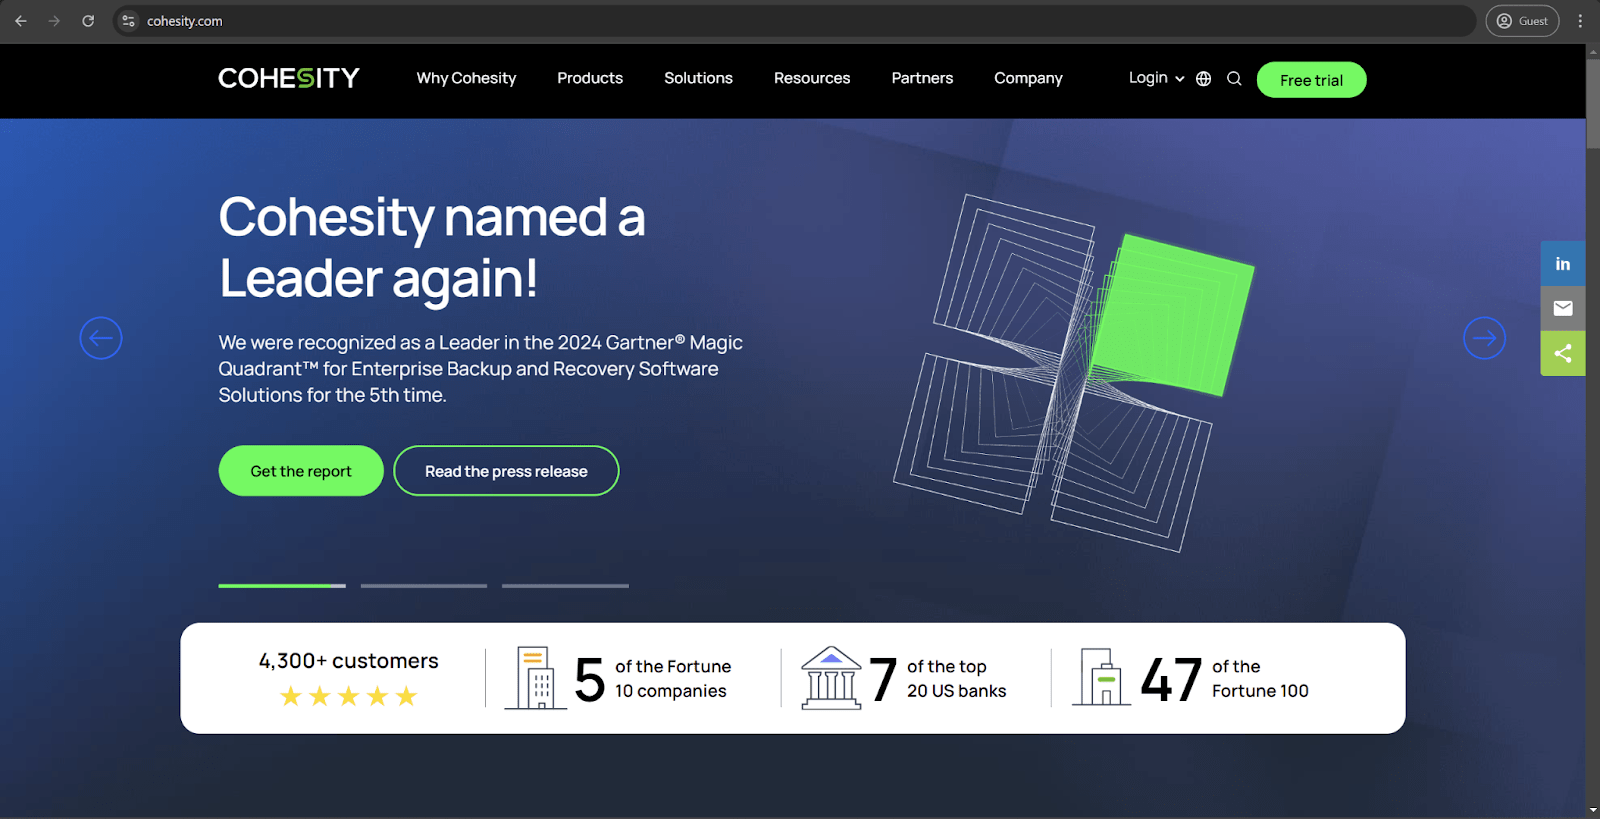Viewport: 1600px width, 819px height.
Task: Open the Products menu
Action: 589,78
